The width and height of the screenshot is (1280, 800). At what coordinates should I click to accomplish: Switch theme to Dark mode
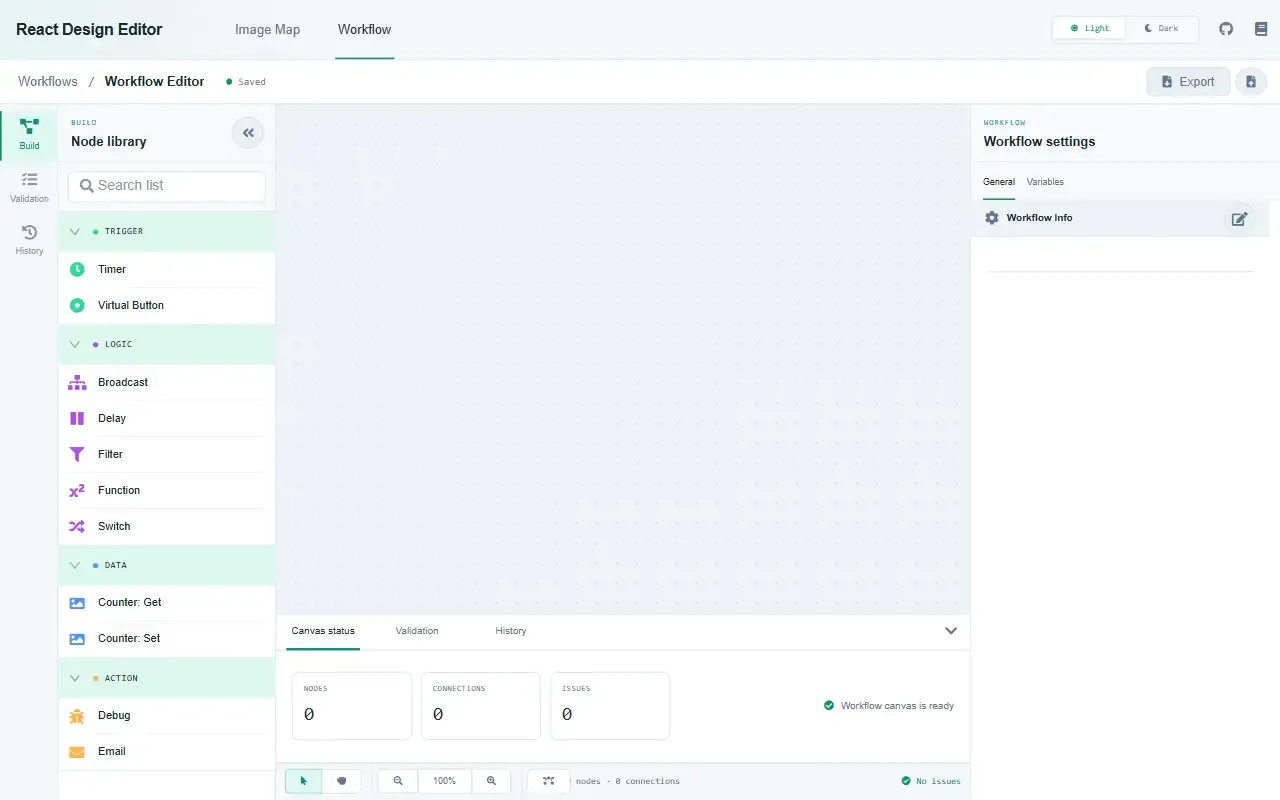coord(1161,29)
